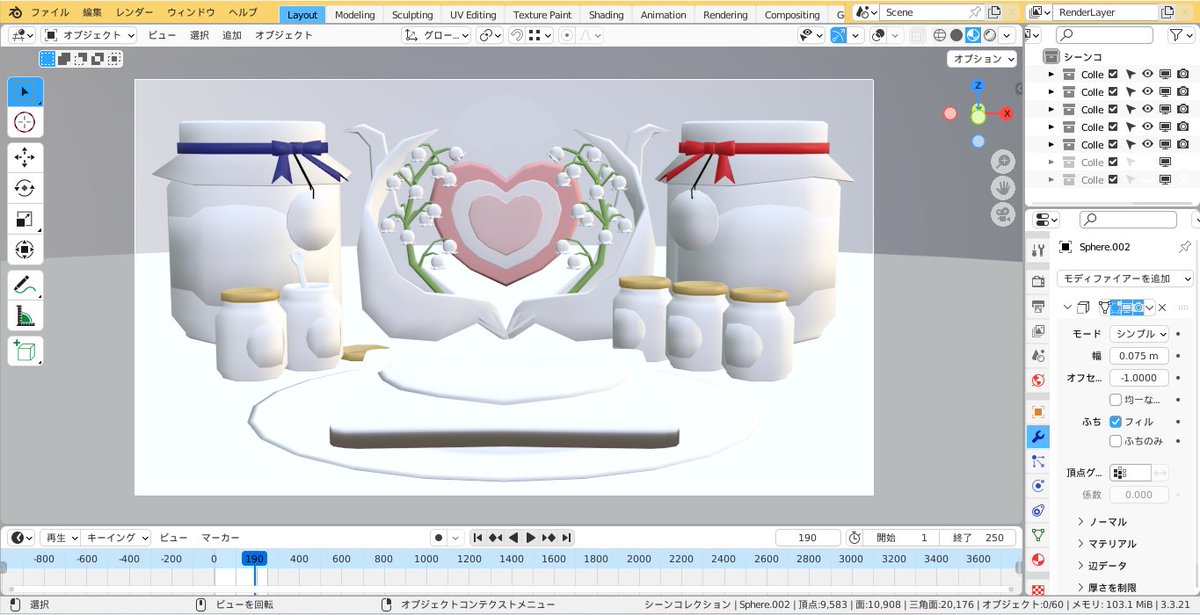Switch to the Sculpting workspace tab
1200x615 pixels.
click(412, 15)
